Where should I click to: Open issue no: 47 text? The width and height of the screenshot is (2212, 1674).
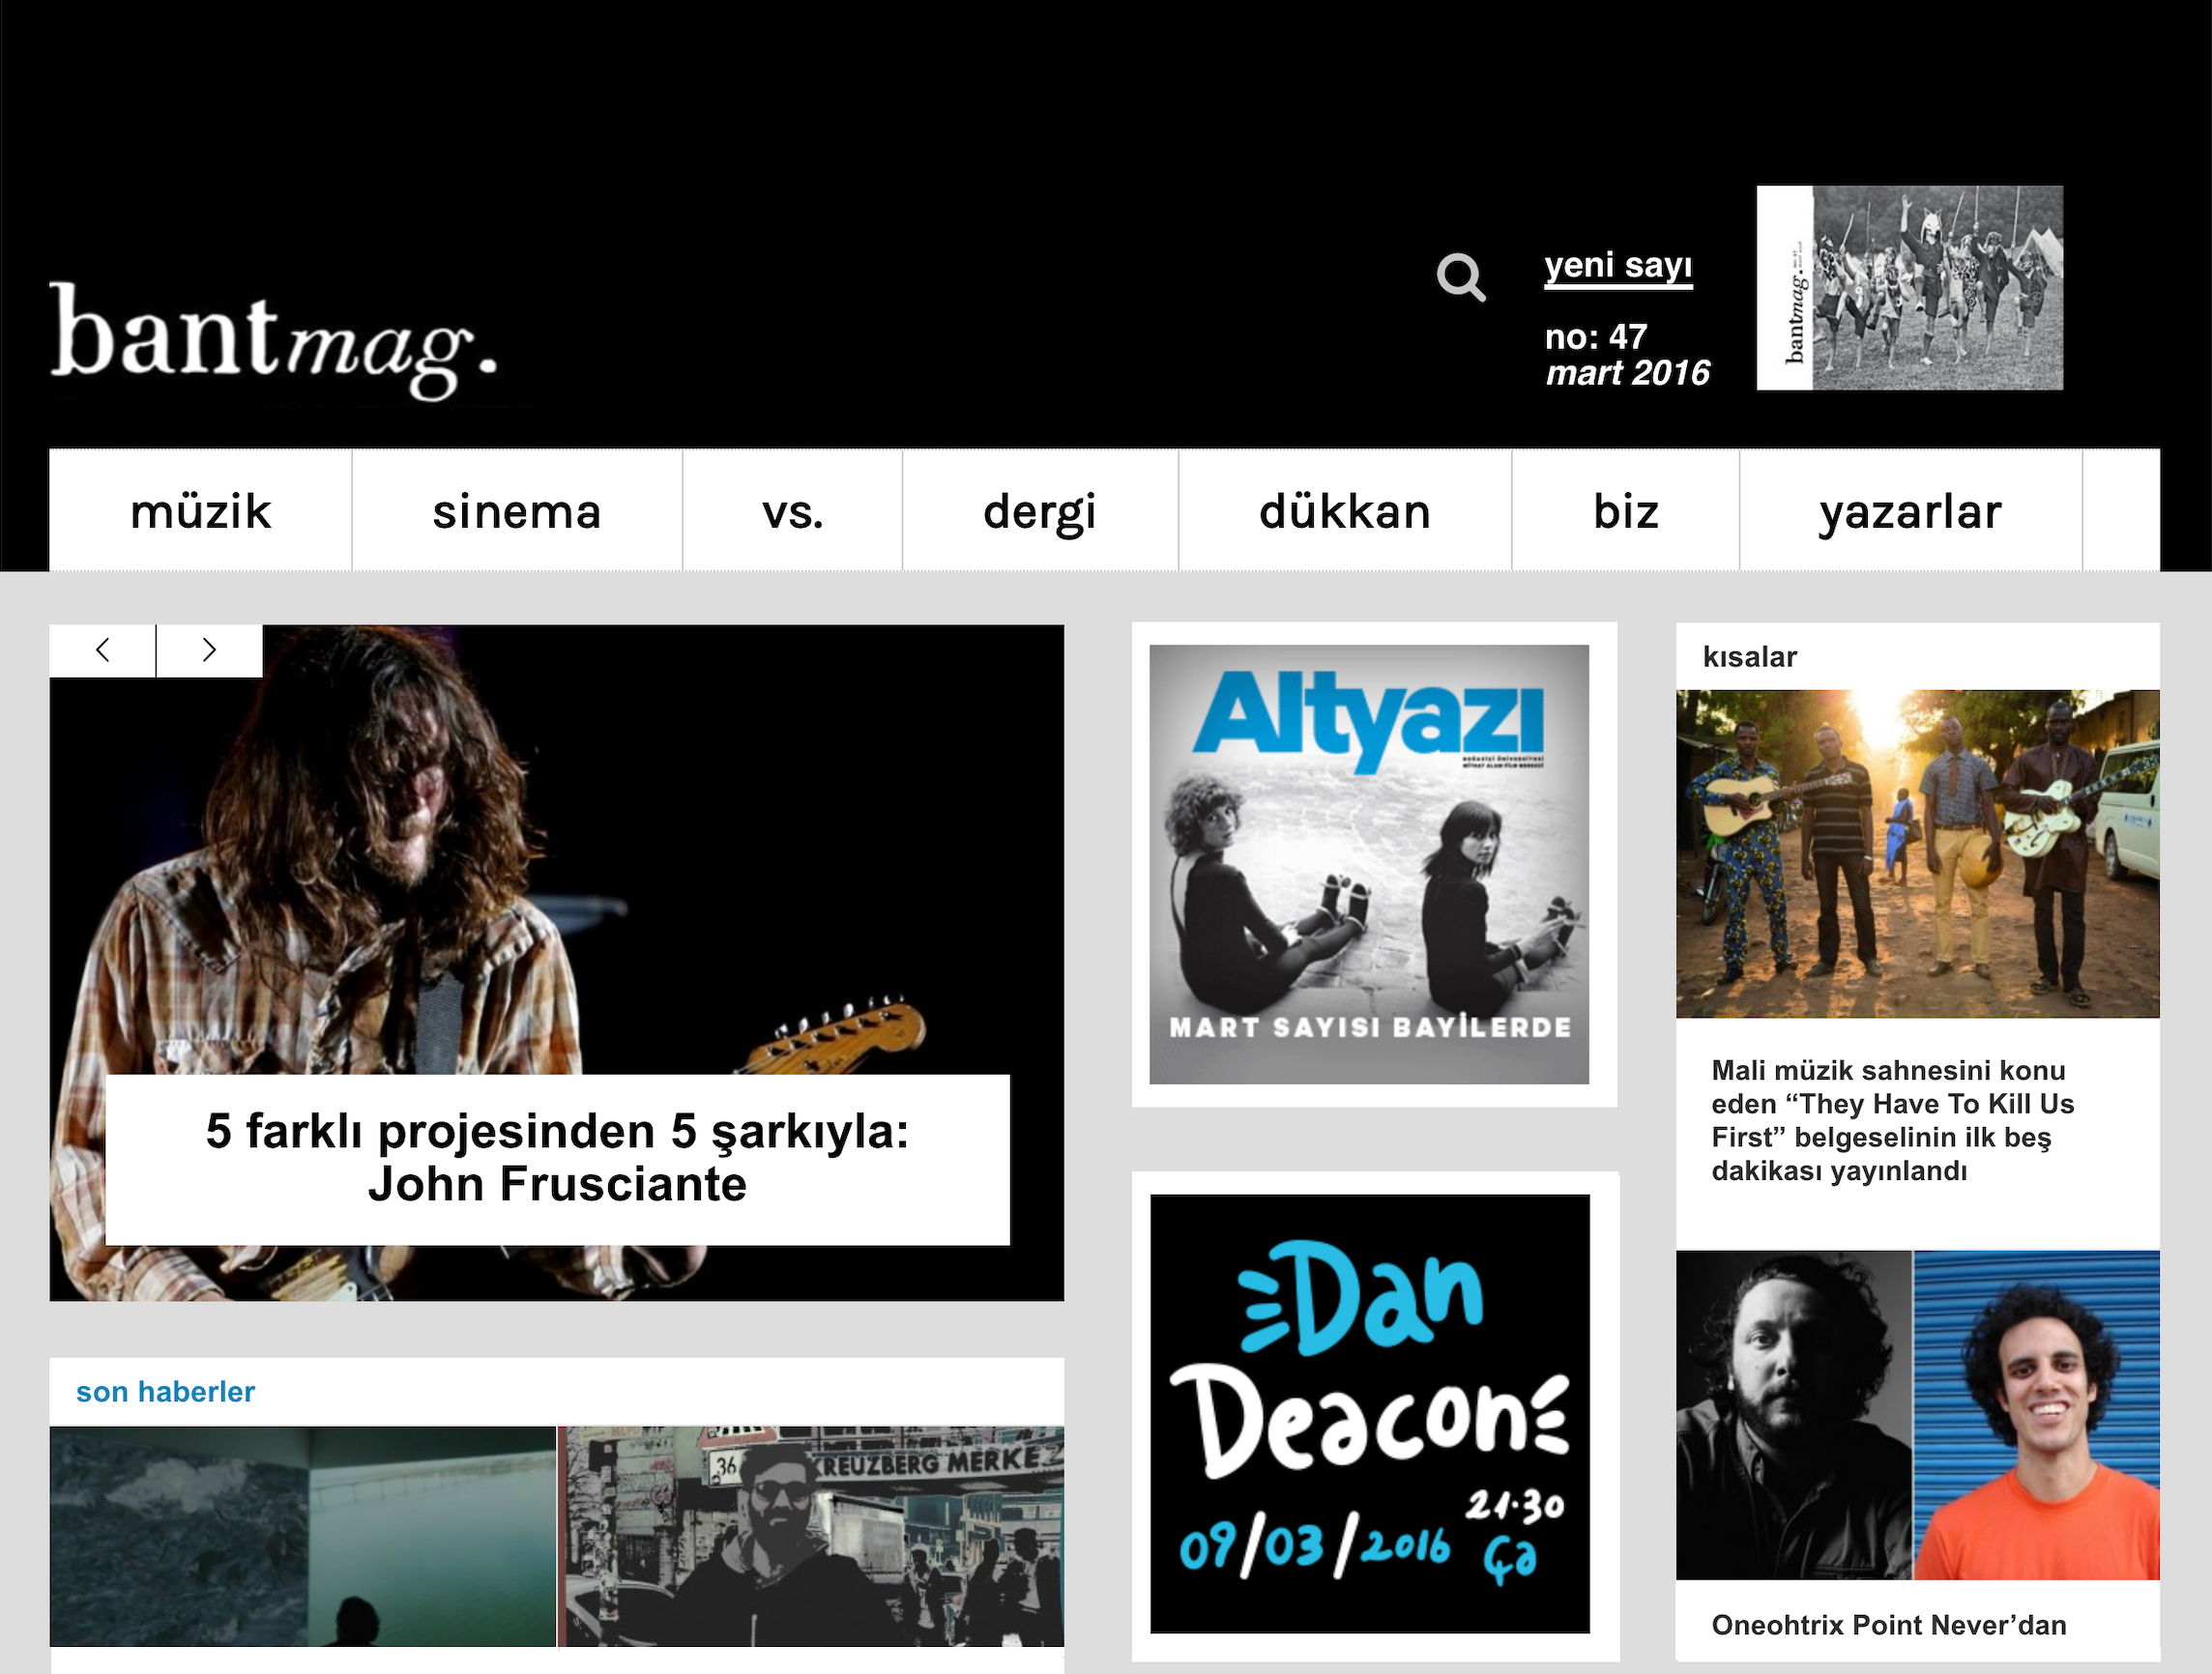click(1596, 337)
